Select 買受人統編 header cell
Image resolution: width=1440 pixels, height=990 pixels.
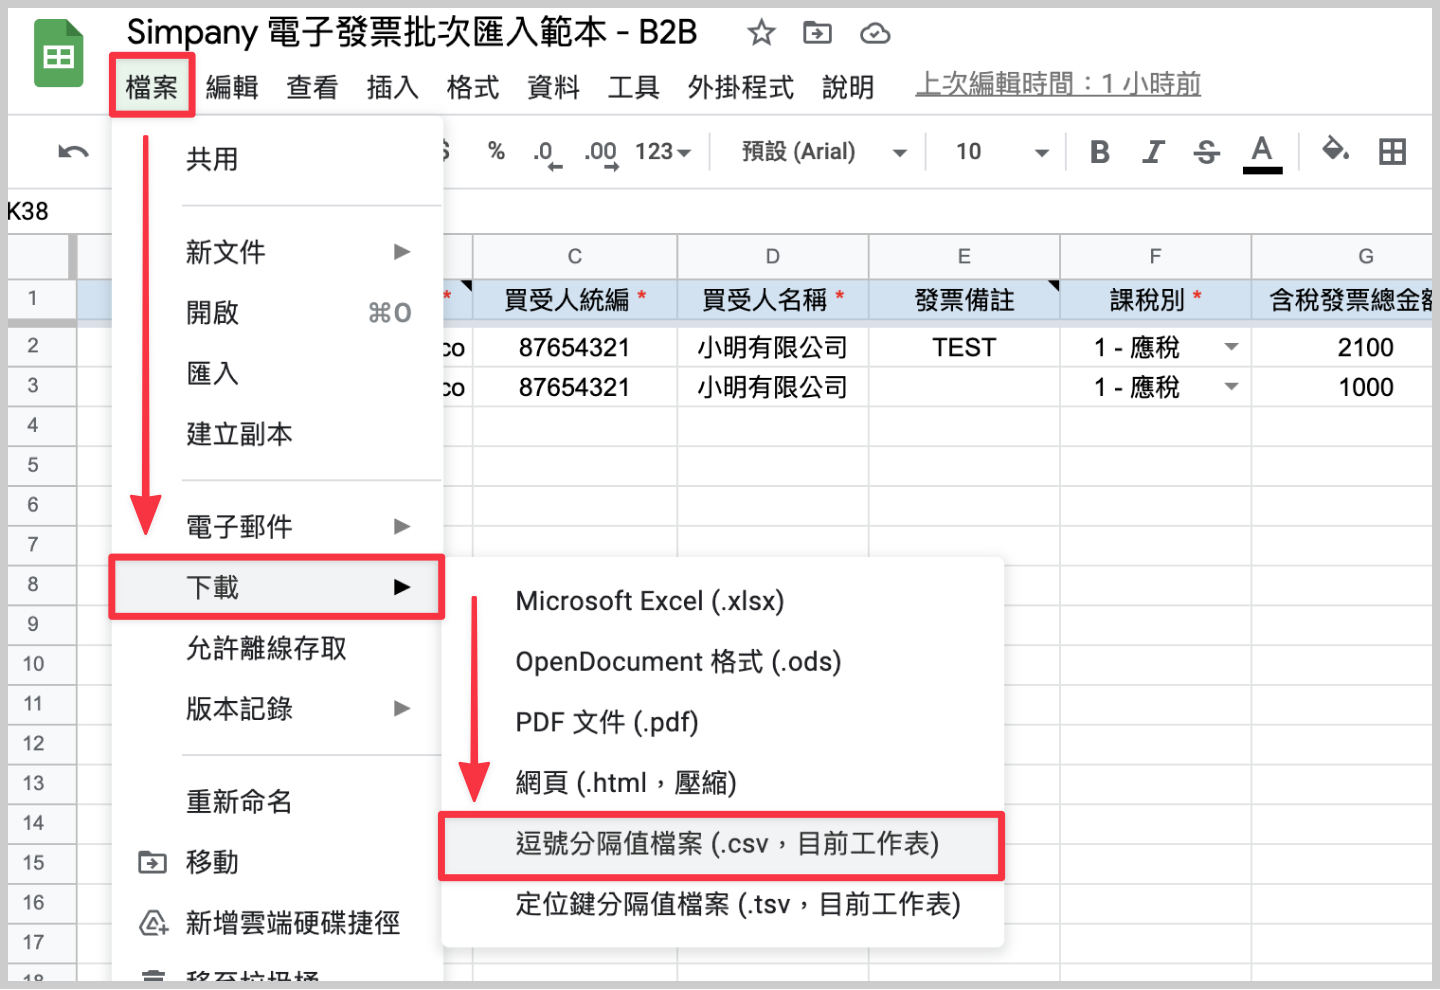click(x=575, y=299)
